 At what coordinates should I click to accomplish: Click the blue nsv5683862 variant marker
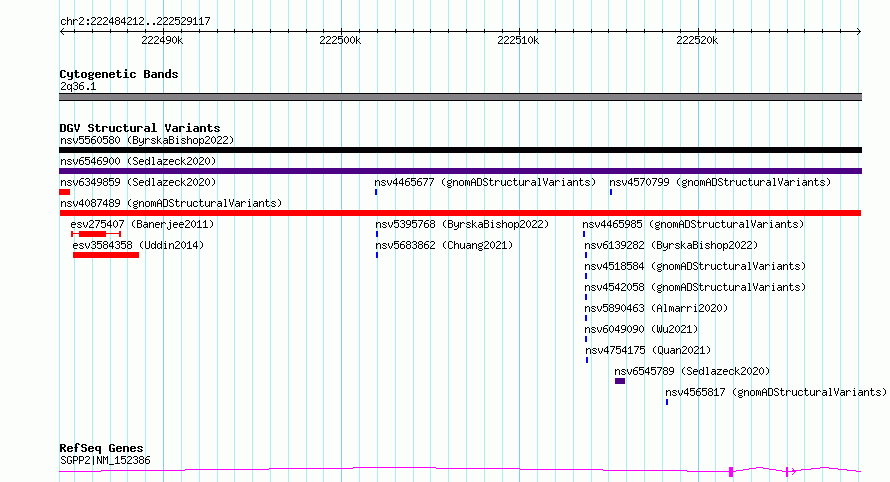point(377,255)
